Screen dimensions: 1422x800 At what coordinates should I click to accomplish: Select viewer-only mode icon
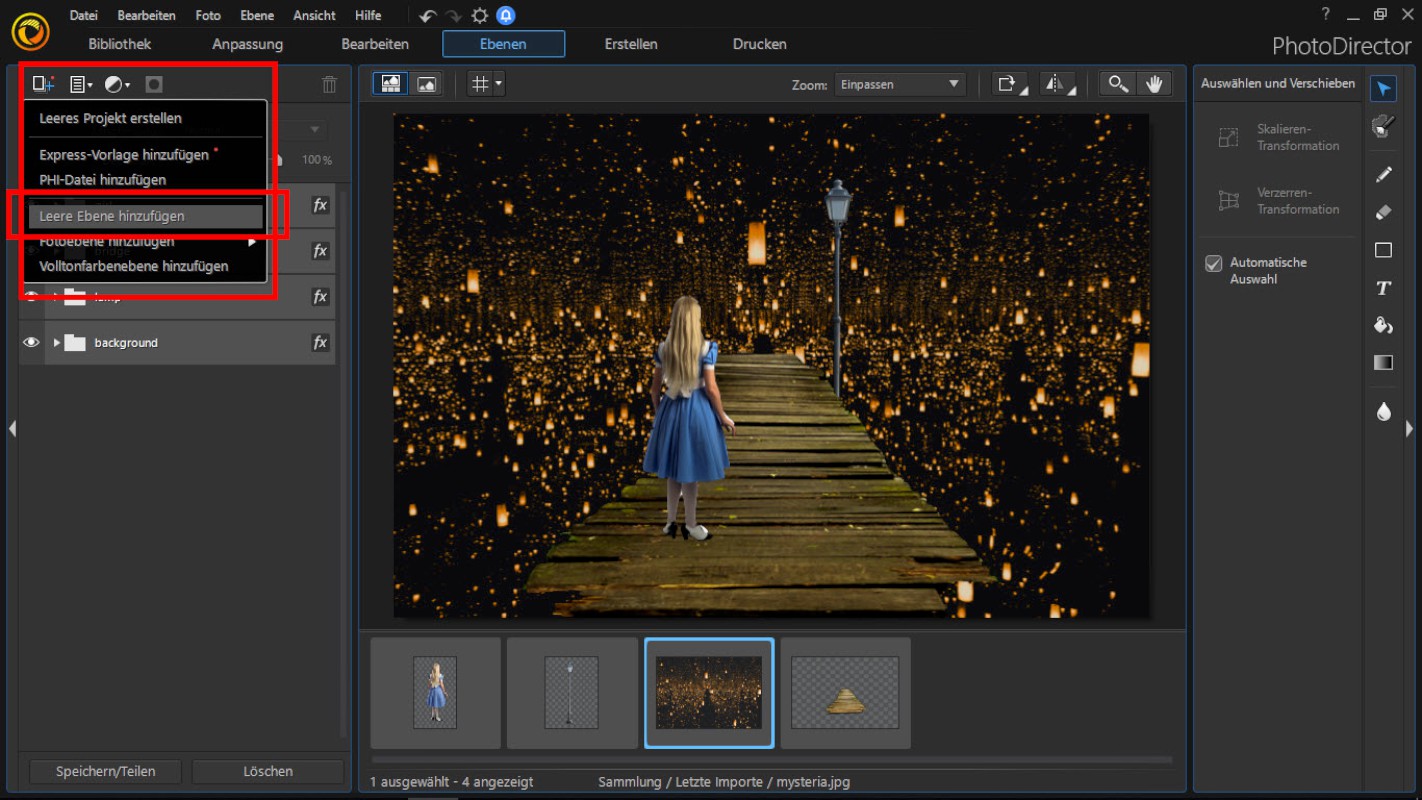point(426,84)
